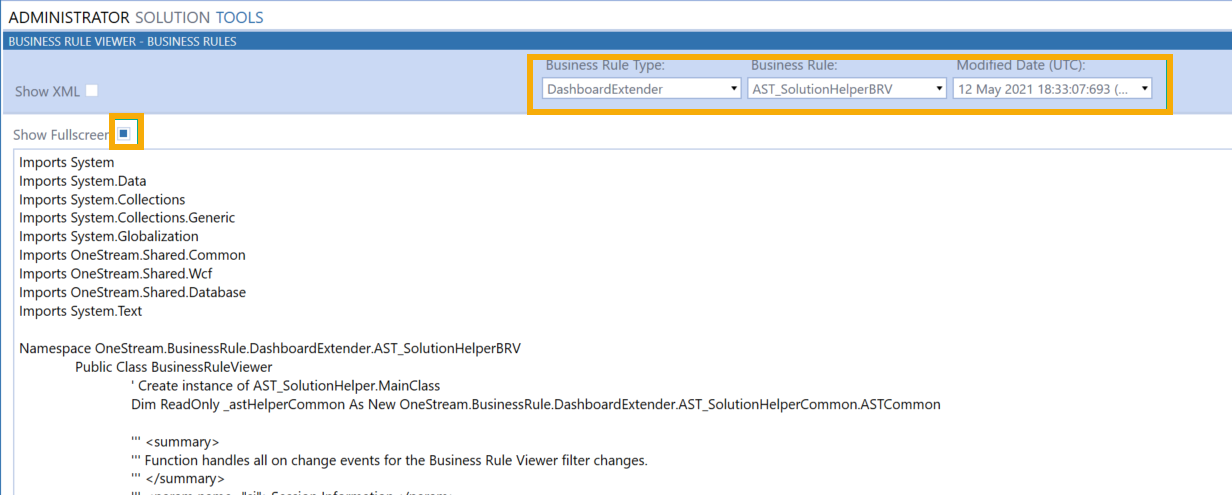Viewport: 1232px width, 495px height.
Task: Click the 'Imports System.Text' line
Action: (x=81, y=311)
